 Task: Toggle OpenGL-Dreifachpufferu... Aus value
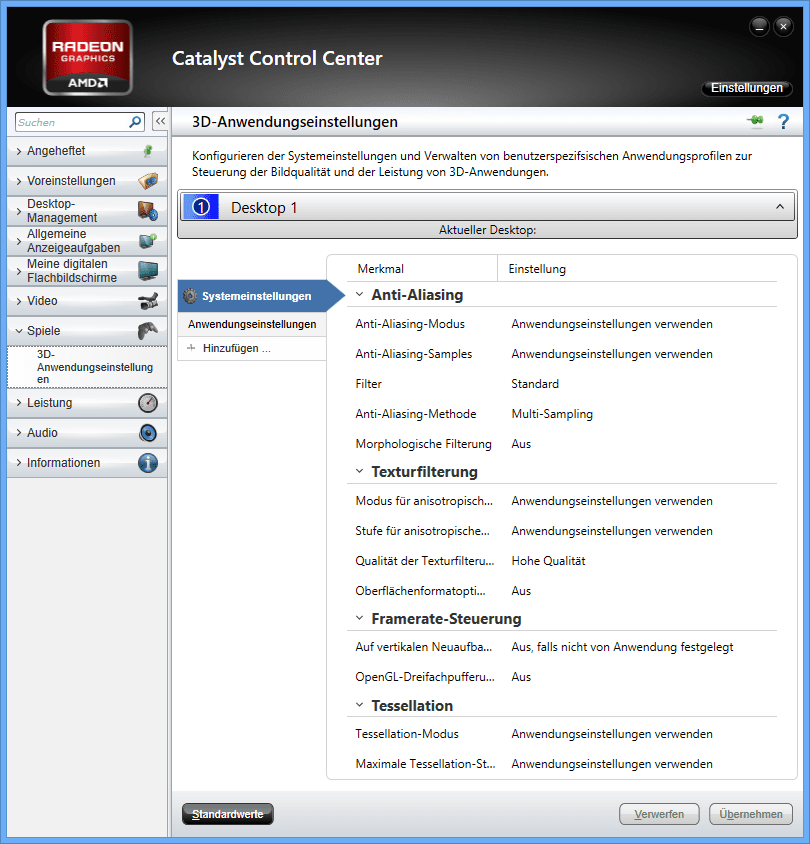(x=521, y=677)
